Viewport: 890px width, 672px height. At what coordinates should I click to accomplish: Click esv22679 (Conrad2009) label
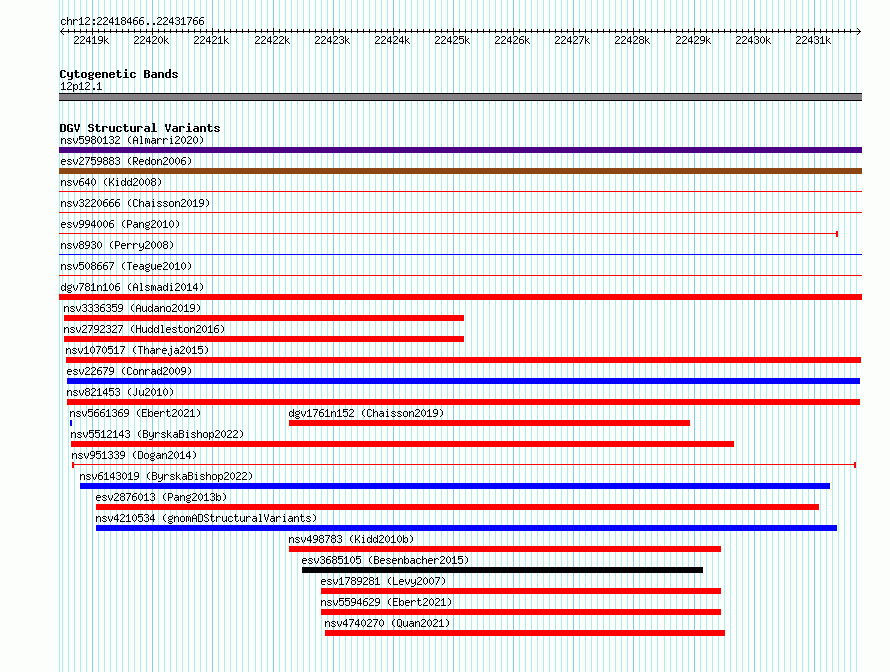129,371
